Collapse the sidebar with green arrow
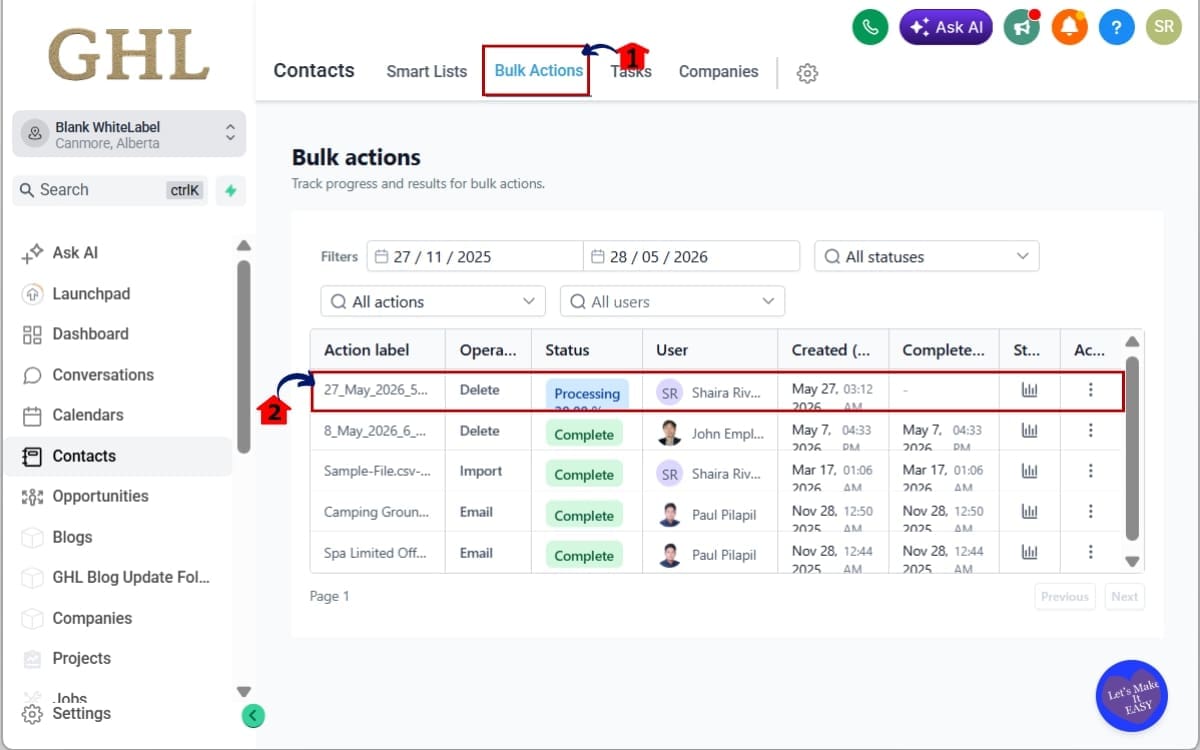 253,715
